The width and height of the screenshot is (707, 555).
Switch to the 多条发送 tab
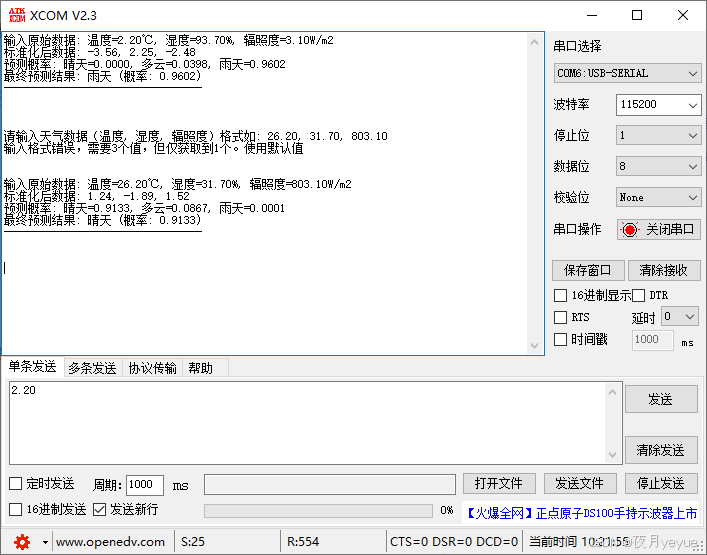click(92, 368)
